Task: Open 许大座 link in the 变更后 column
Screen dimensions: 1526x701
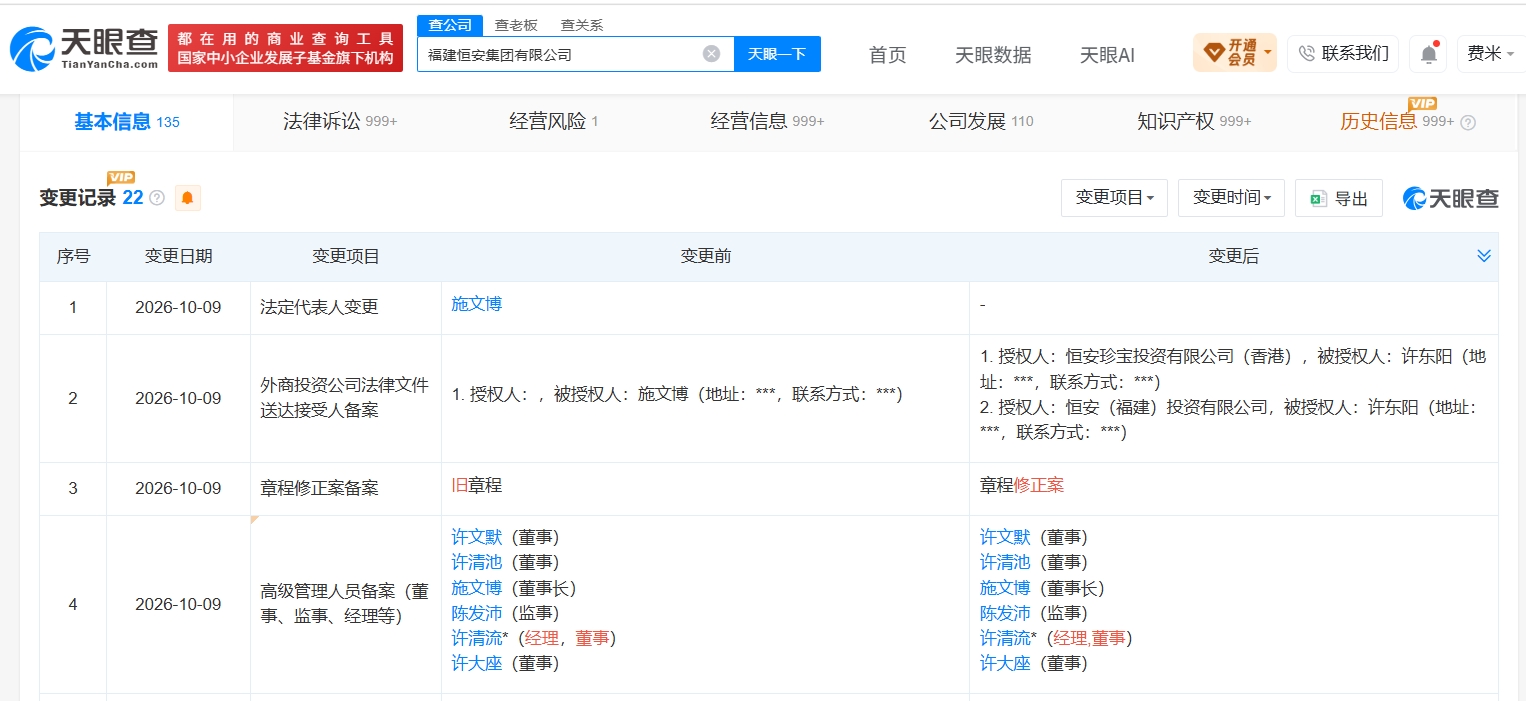Action: [x=1005, y=663]
